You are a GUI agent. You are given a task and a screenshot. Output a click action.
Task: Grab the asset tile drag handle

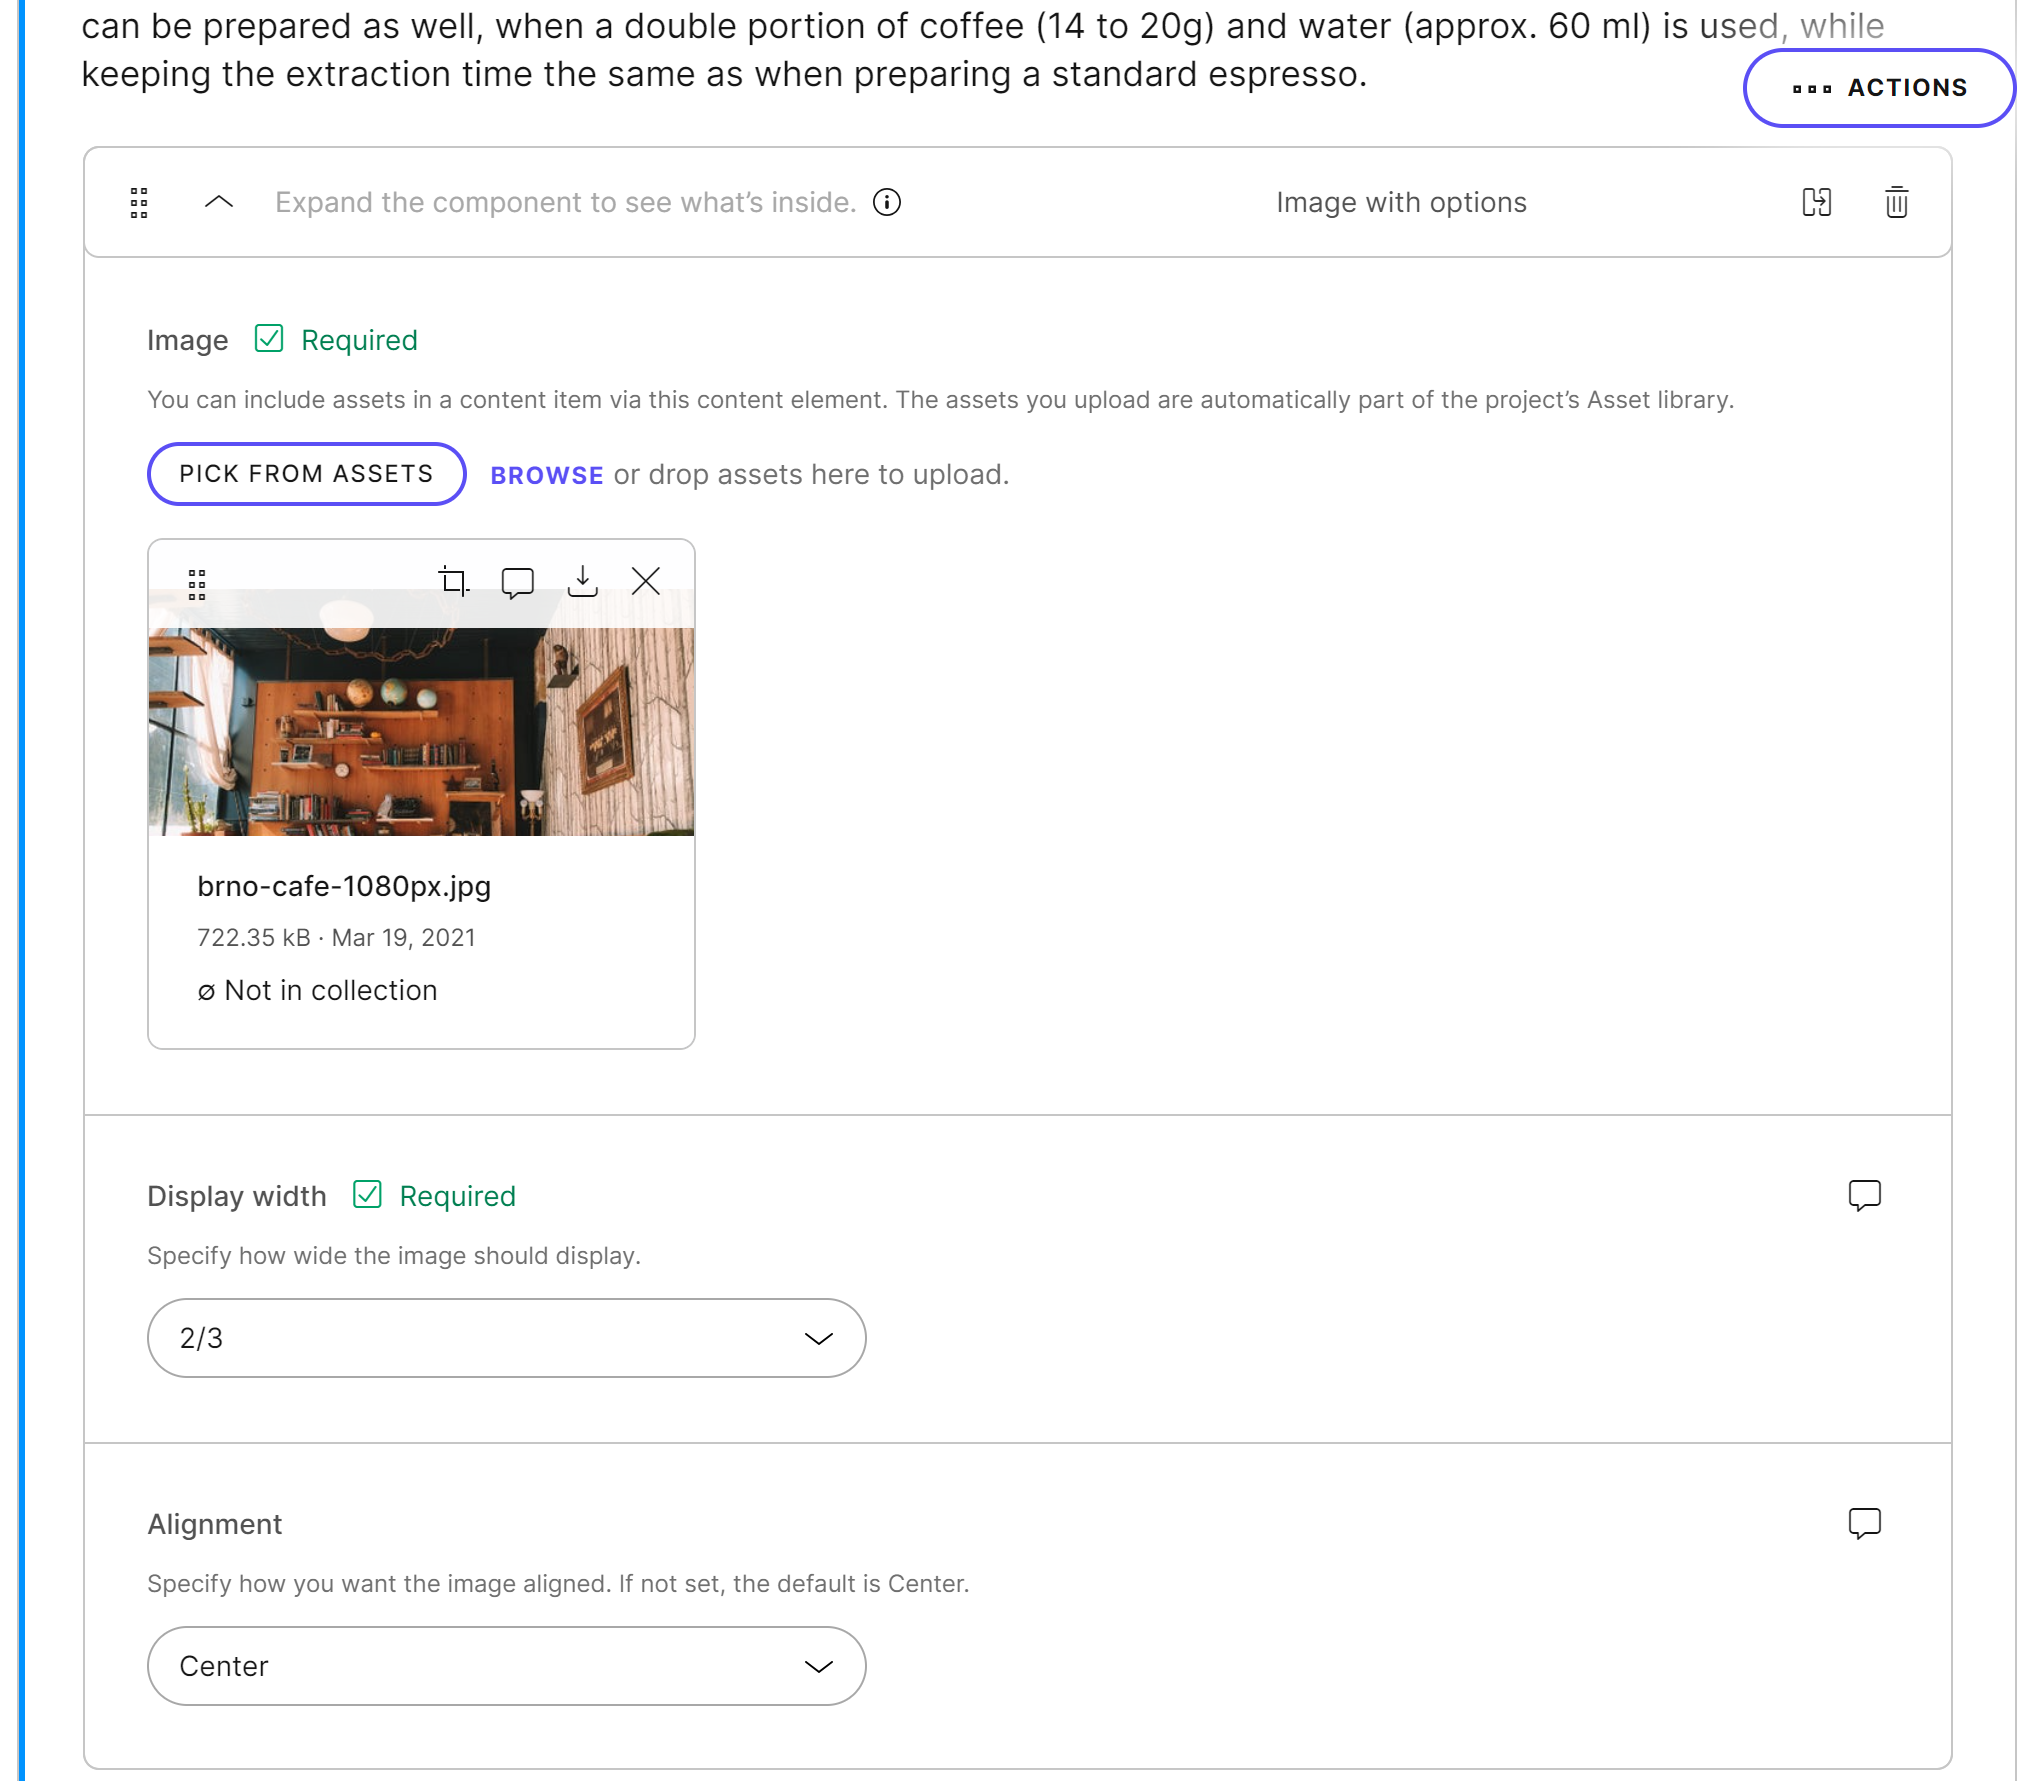197,582
